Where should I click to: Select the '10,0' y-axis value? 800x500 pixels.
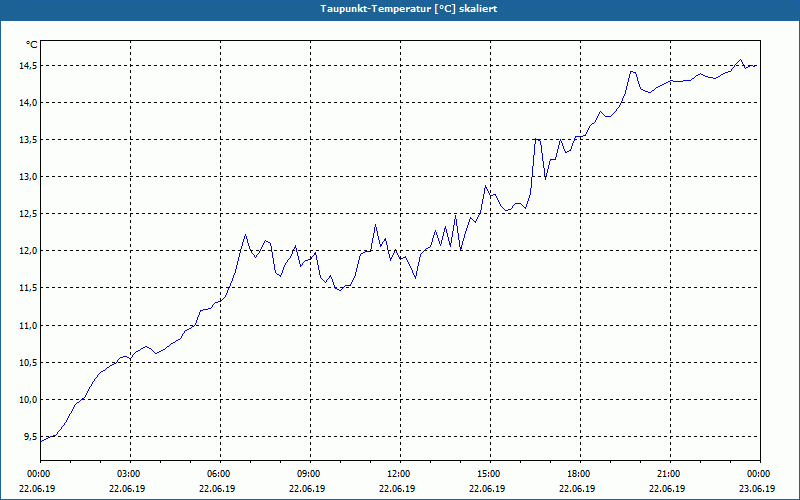28,399
